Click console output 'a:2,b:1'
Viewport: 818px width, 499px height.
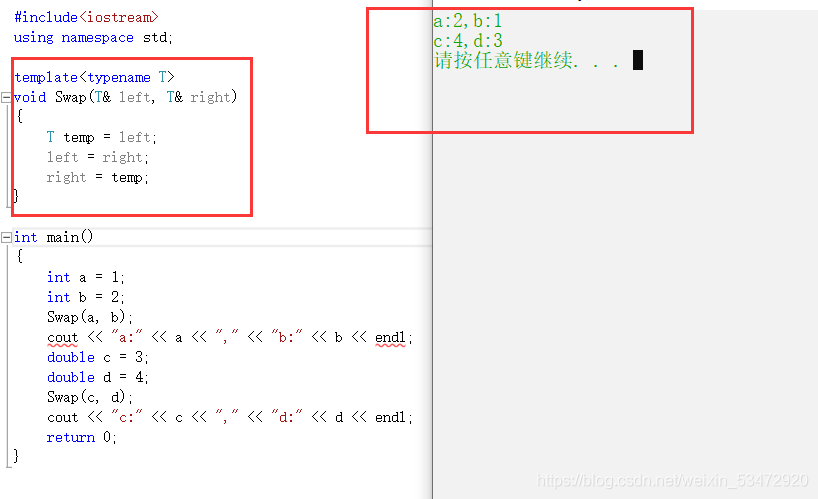(467, 21)
